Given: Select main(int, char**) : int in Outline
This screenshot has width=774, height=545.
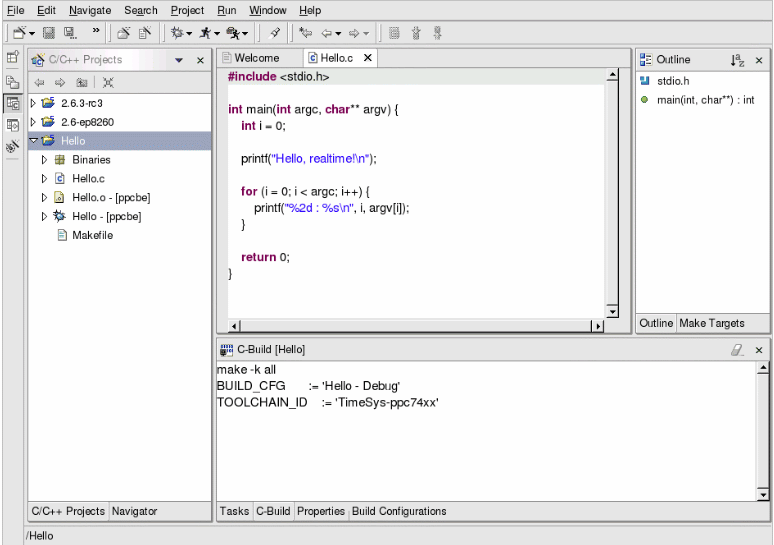Looking at the screenshot, I should 705,100.
